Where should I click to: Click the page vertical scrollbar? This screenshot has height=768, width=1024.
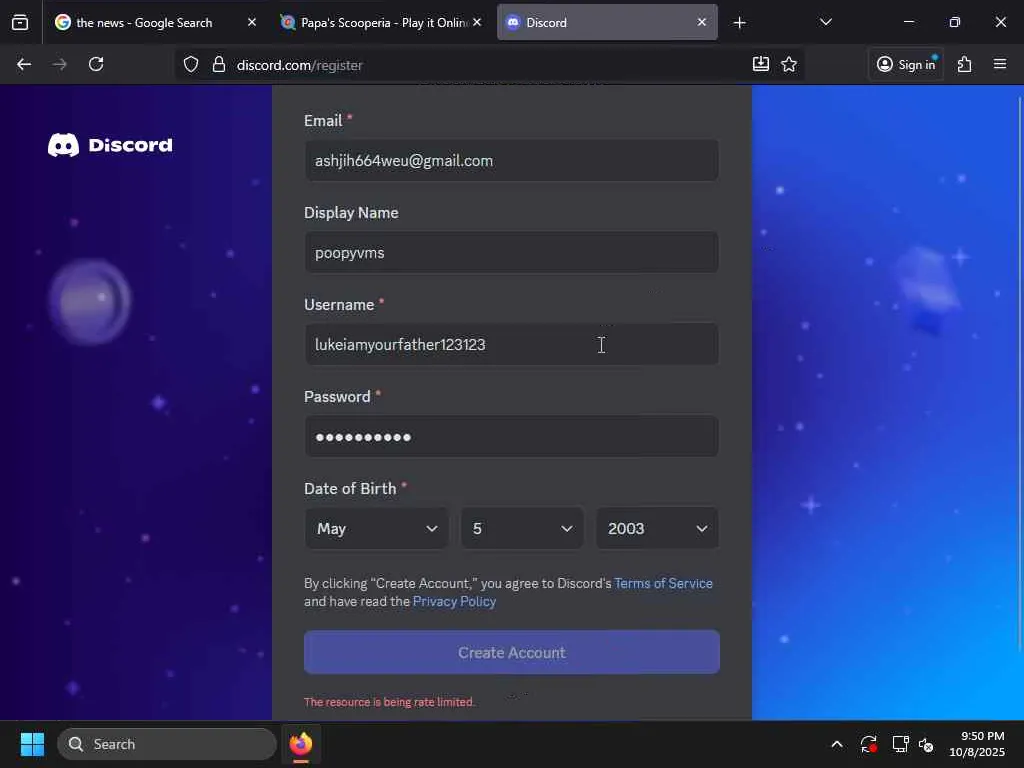(x=1019, y=372)
